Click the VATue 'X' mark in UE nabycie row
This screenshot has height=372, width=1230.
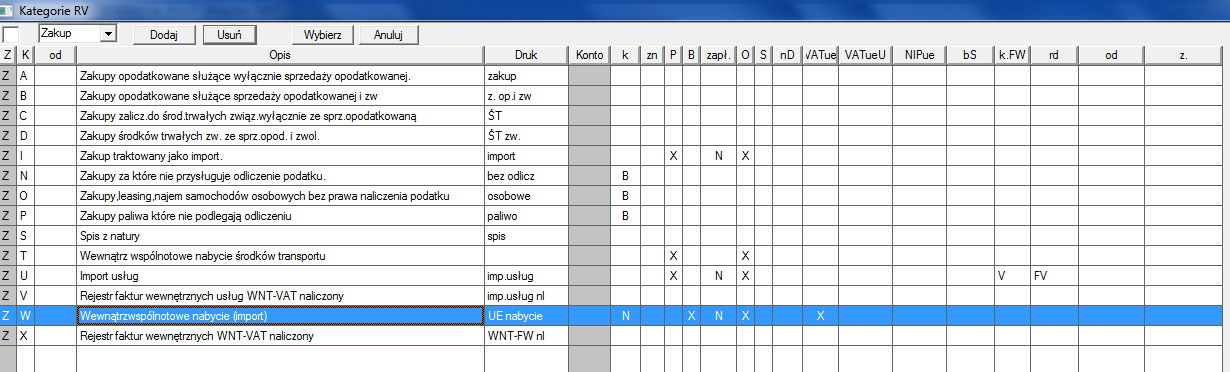pos(820,315)
